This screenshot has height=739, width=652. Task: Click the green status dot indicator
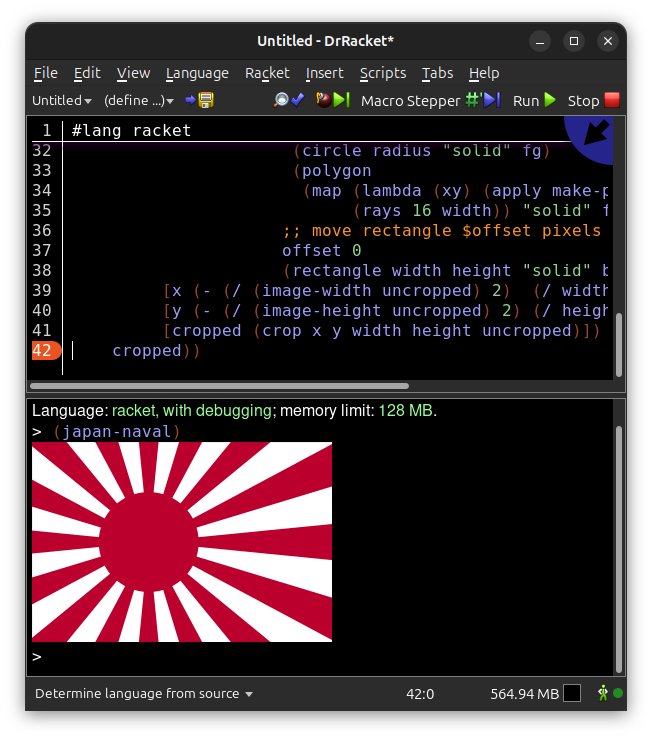(618, 693)
